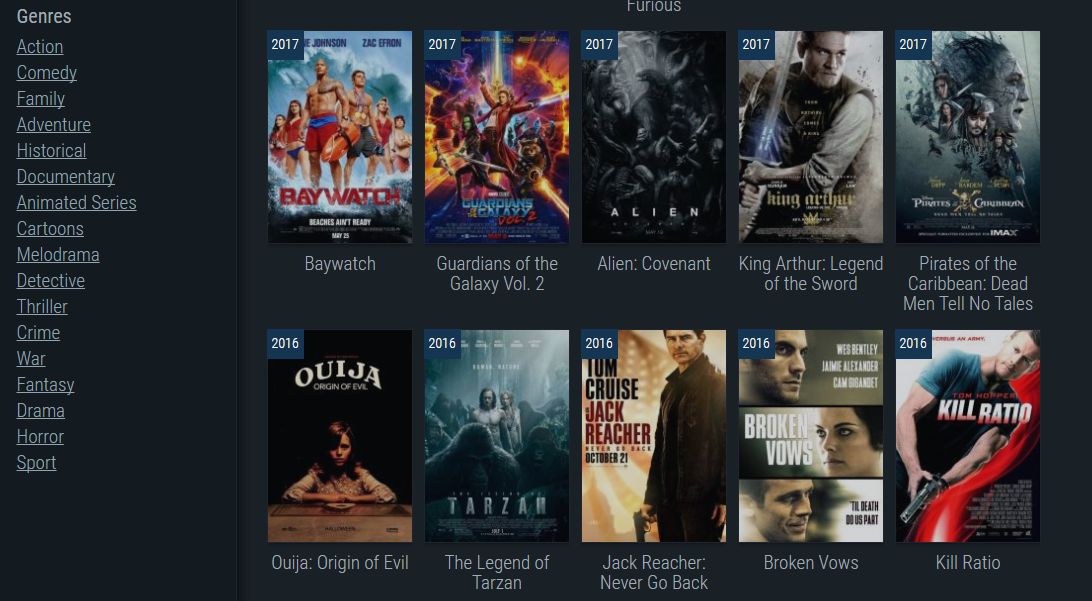Viewport: 1092px width, 601px height.
Task: Open the Jack Reacher poster thumbnail
Action: pyautogui.click(x=654, y=436)
